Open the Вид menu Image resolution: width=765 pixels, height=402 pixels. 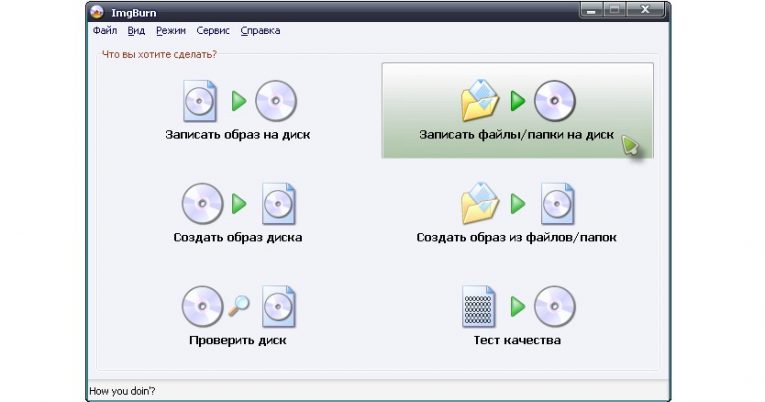[136, 31]
